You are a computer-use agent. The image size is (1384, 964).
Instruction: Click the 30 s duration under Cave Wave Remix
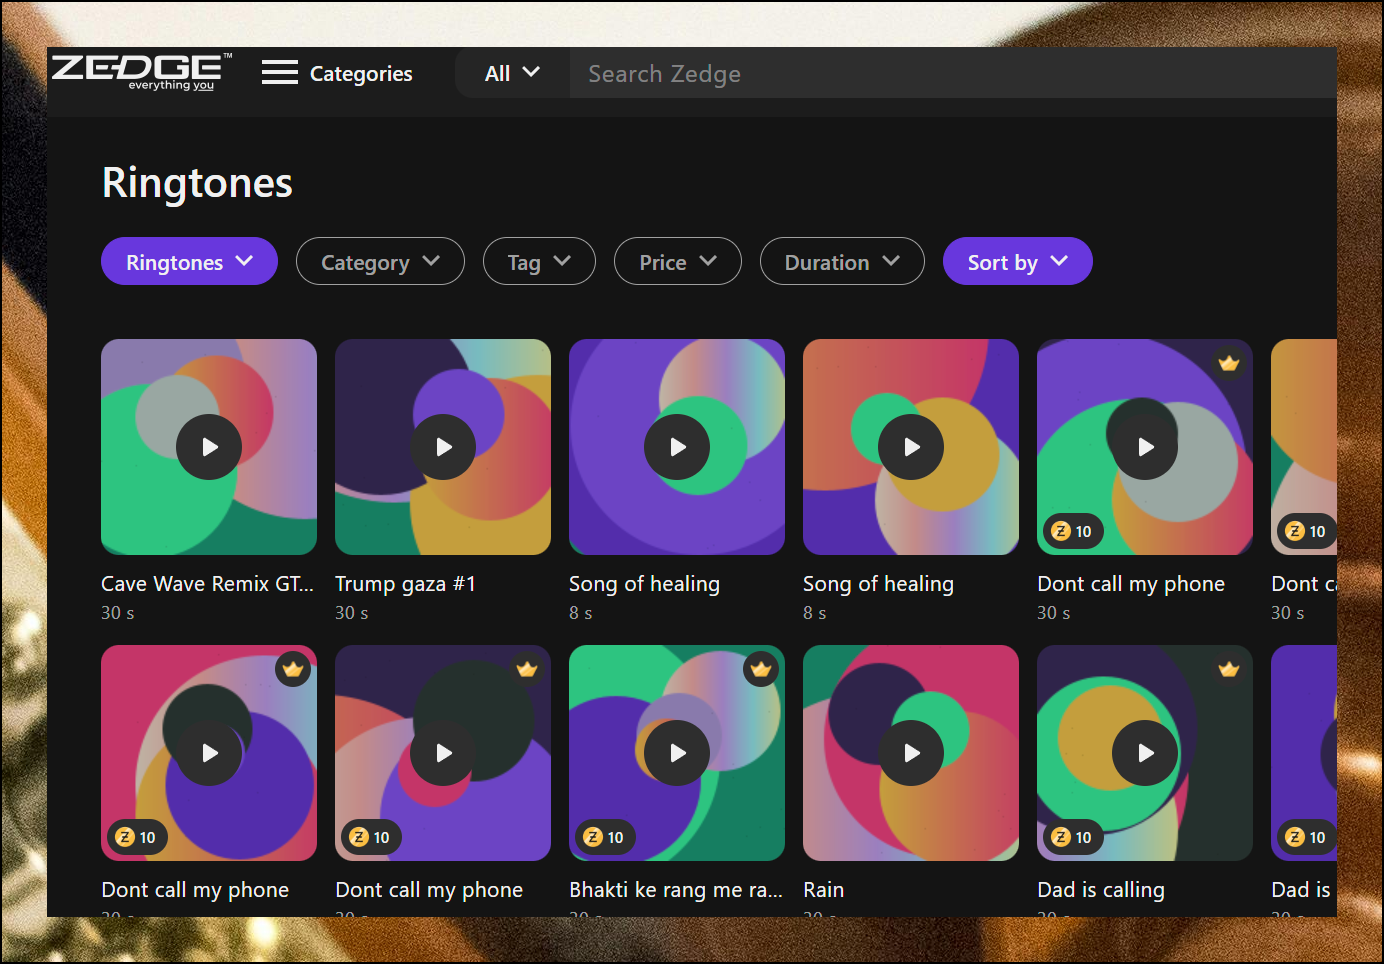pos(118,612)
